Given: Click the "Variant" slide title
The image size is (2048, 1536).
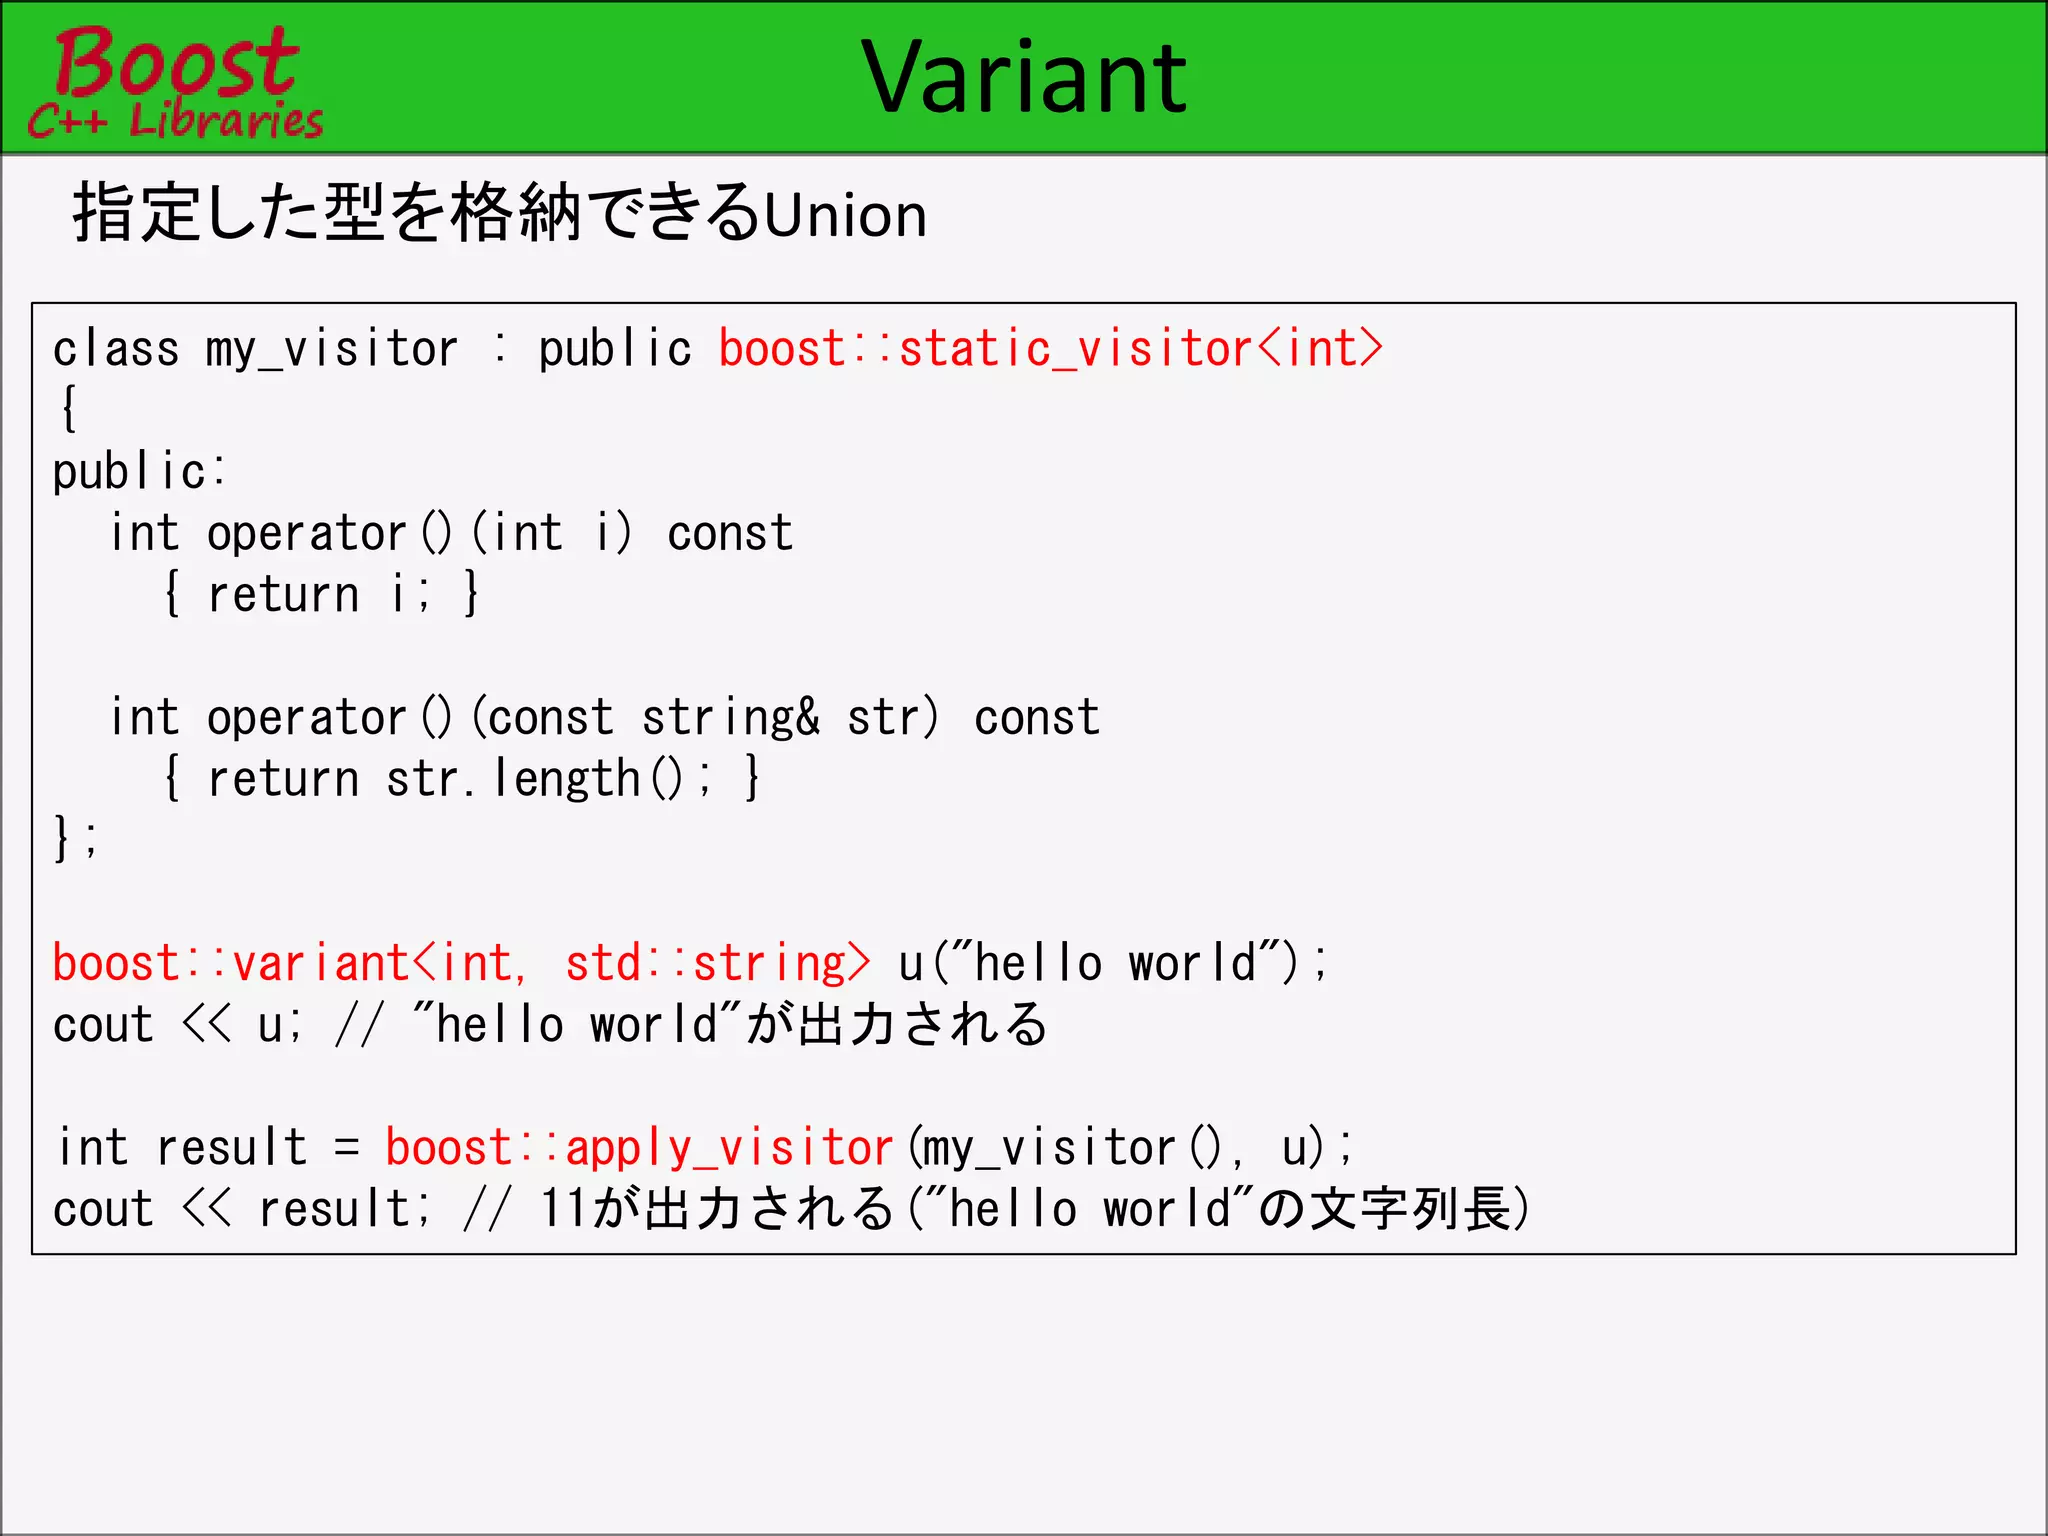Looking at the screenshot, I should pos(1024,77).
